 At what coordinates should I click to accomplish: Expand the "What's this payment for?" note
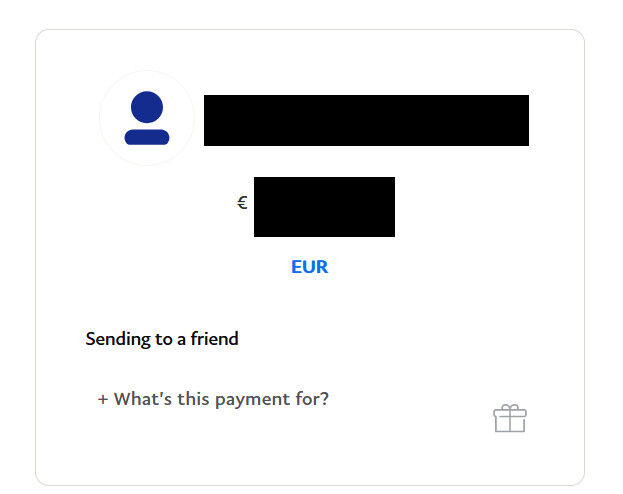213,399
